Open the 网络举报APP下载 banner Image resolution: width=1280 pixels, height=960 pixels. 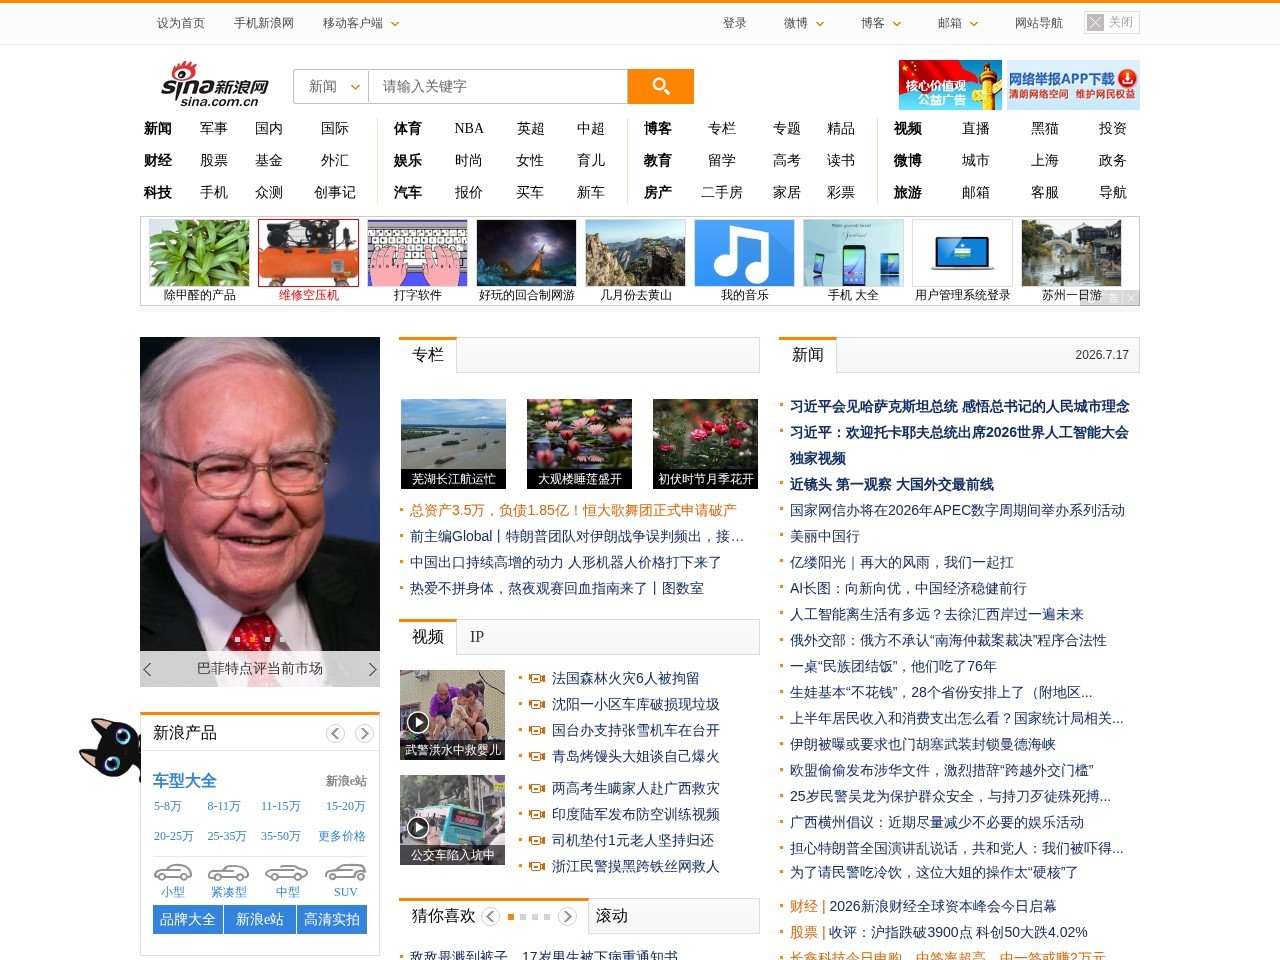pyautogui.click(x=1072, y=85)
